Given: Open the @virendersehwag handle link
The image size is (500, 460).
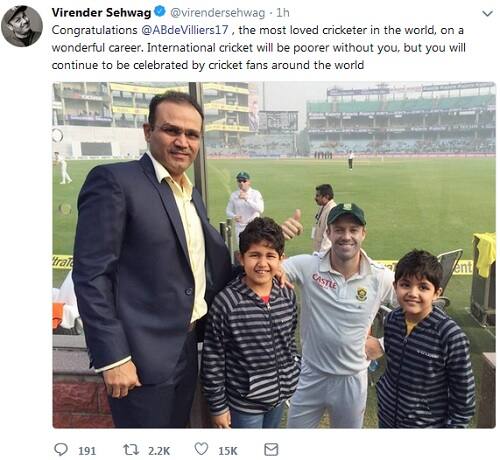Looking at the screenshot, I should pos(218,13).
